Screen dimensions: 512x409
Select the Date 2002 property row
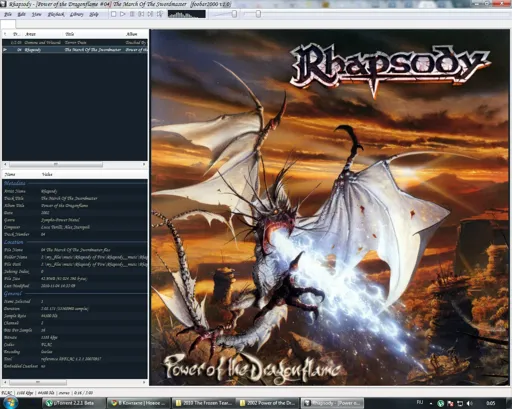[x=75, y=213]
